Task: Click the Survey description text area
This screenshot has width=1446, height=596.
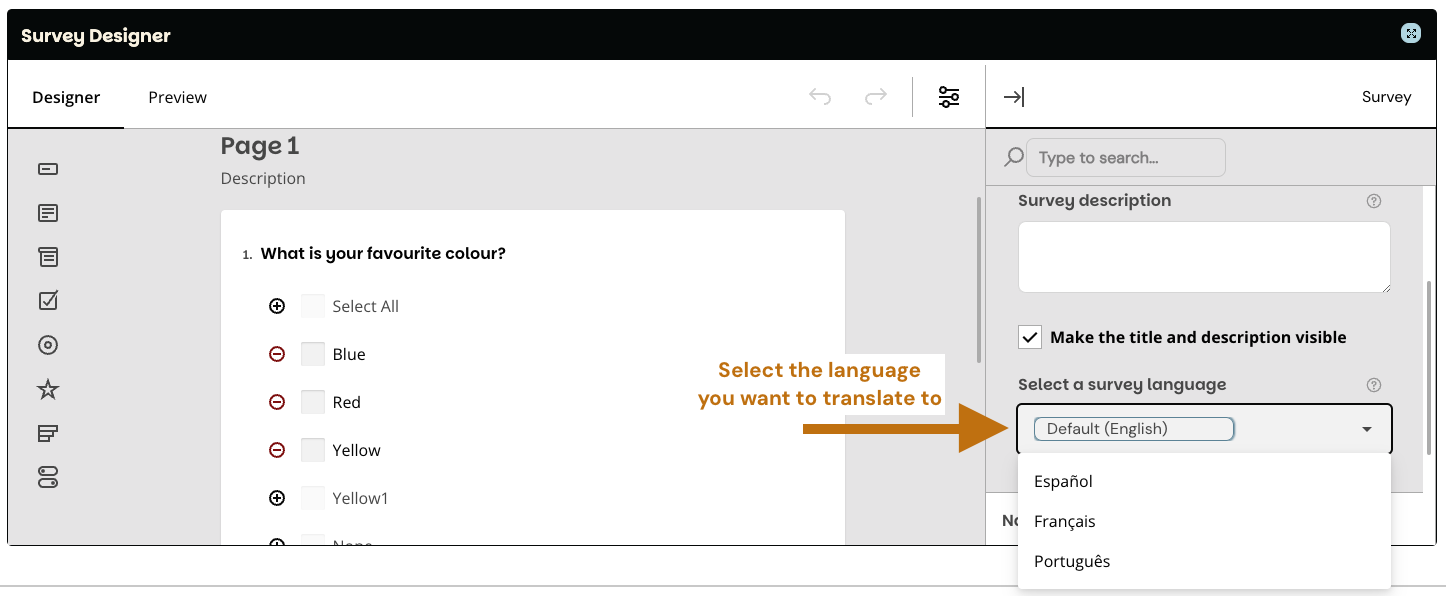Action: [1203, 257]
